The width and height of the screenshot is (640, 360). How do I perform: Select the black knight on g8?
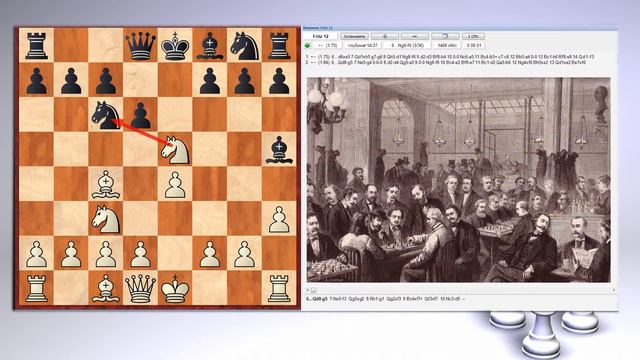(244, 46)
